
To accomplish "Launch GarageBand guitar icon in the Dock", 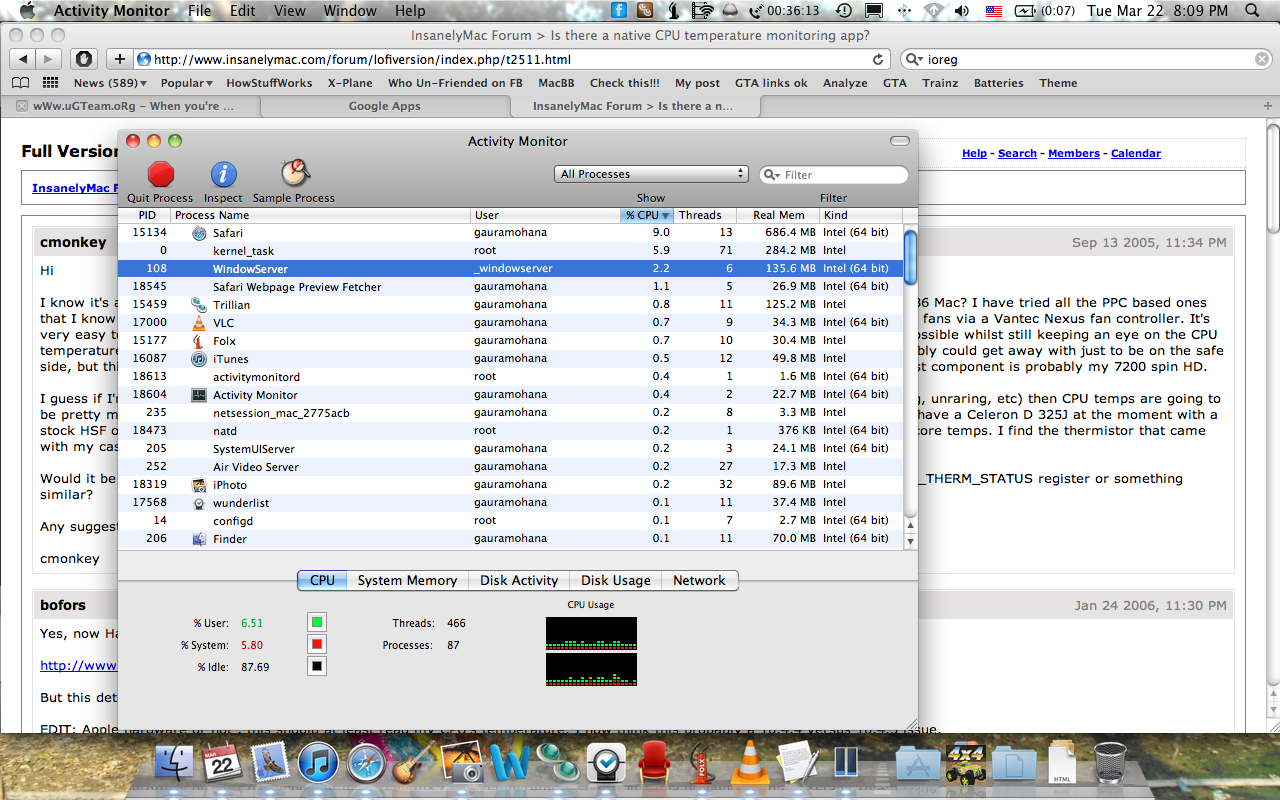I will 414,763.
